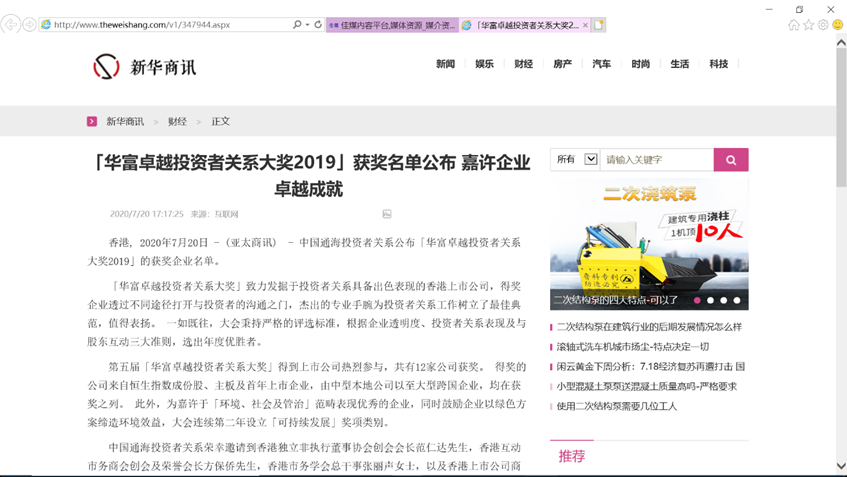This screenshot has height=477, width=847.
Task: Click the vertical scrollbar up arrow
Action: tap(841, 42)
